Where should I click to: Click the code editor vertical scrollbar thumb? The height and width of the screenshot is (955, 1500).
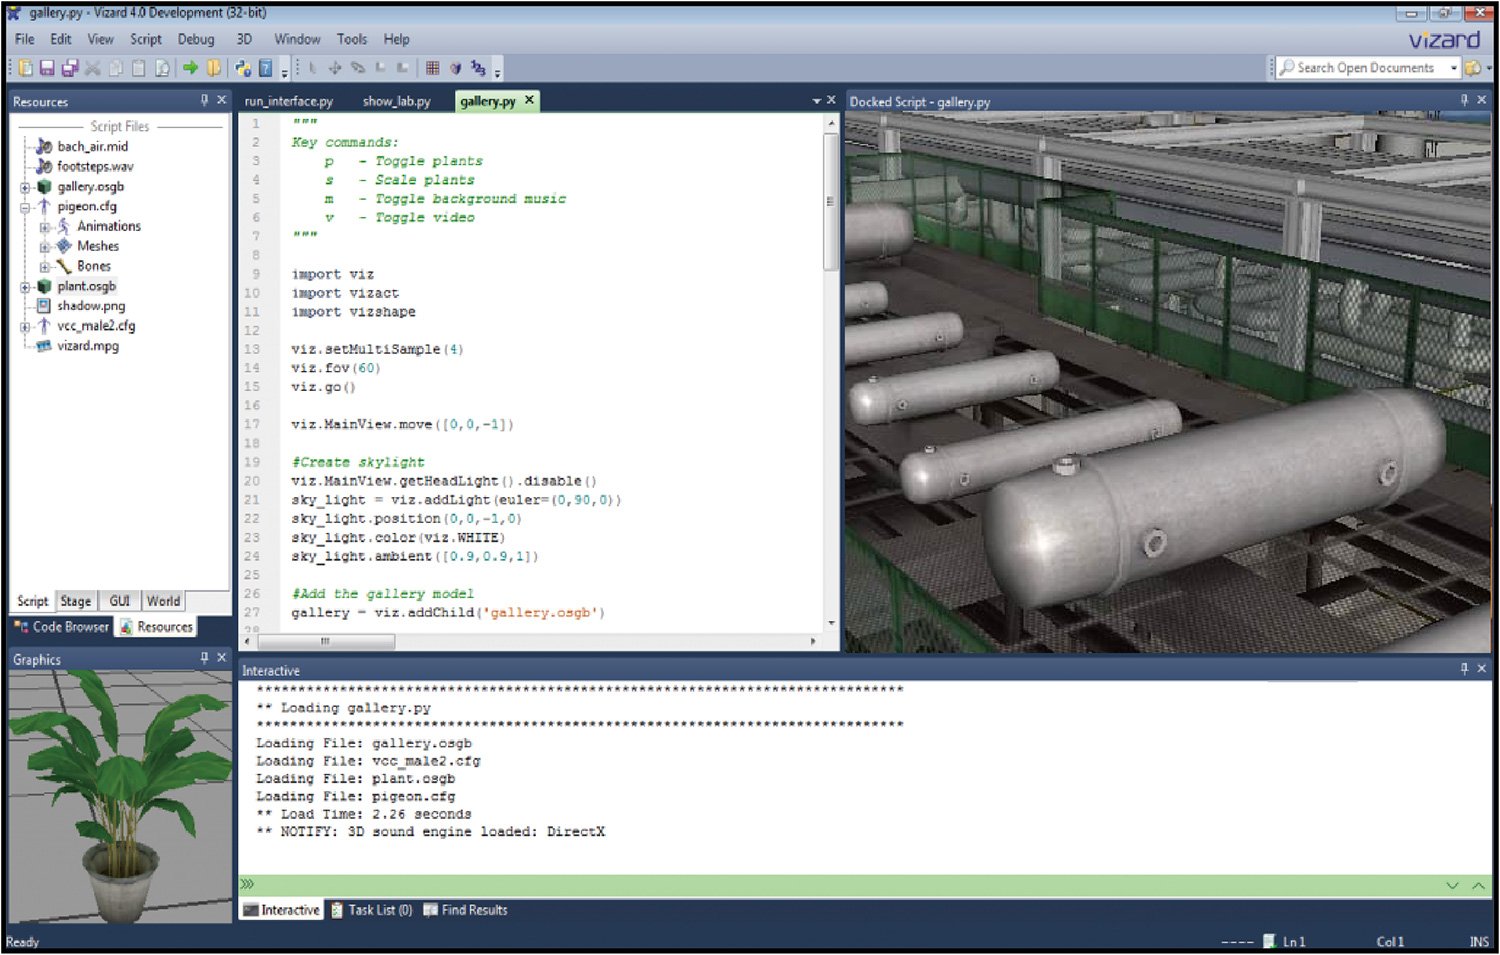click(x=830, y=200)
